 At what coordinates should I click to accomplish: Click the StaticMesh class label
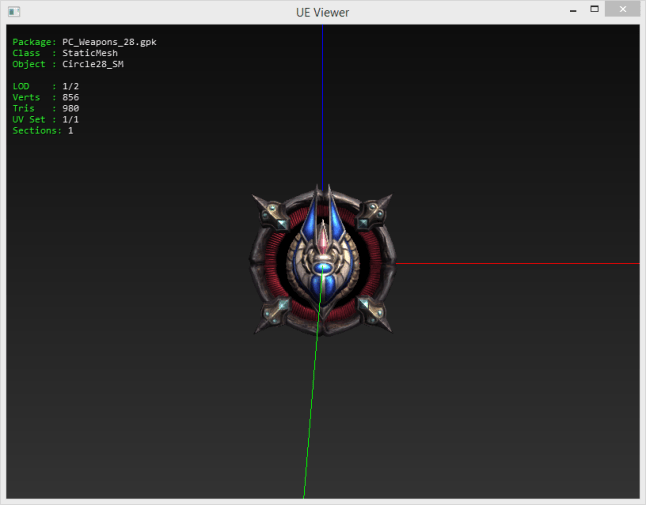89,53
